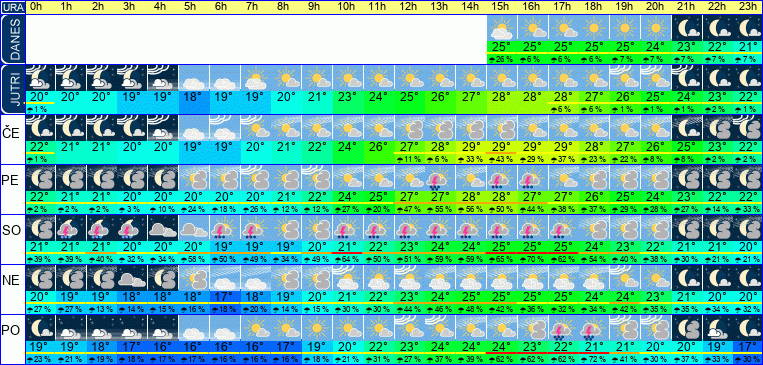This screenshot has height=365, width=763.
Task: Click the SO 1h night thunderstorm icon
Action: coord(71,227)
